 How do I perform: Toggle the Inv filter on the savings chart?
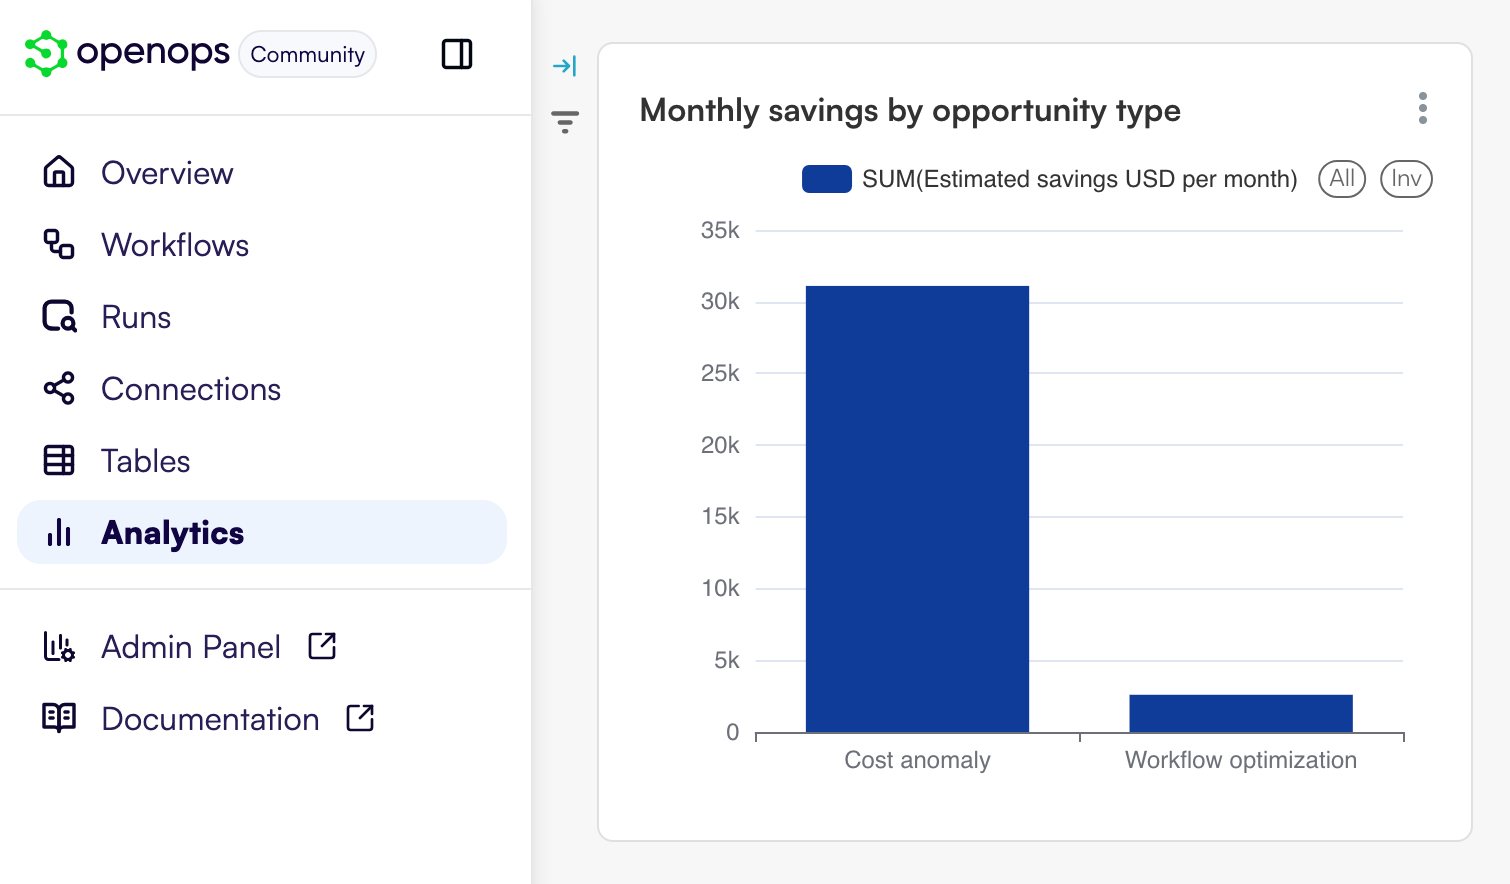point(1406,179)
